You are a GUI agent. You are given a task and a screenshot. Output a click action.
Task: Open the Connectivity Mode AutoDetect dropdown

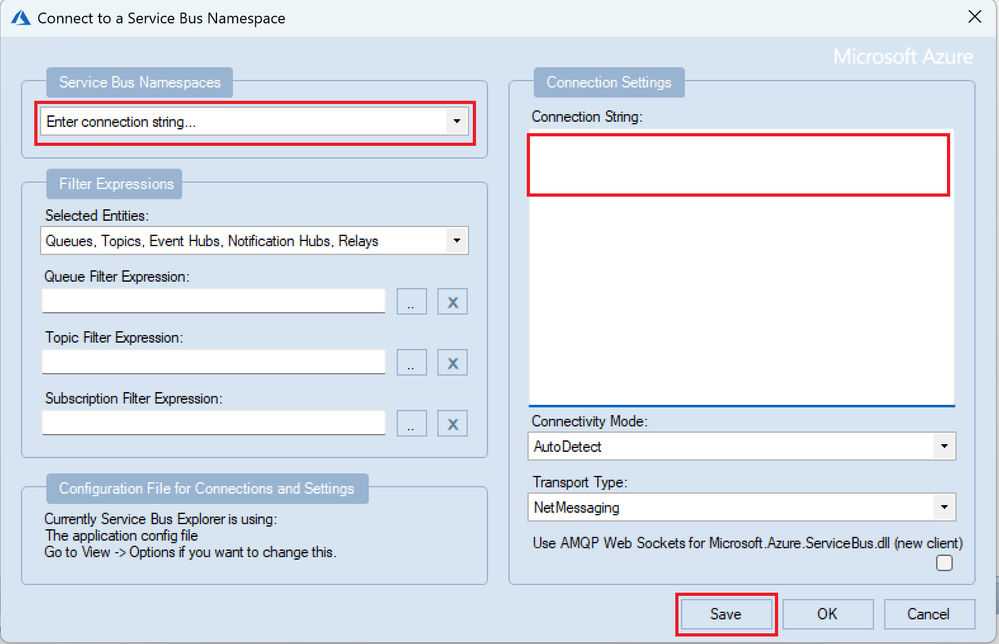tap(742, 447)
